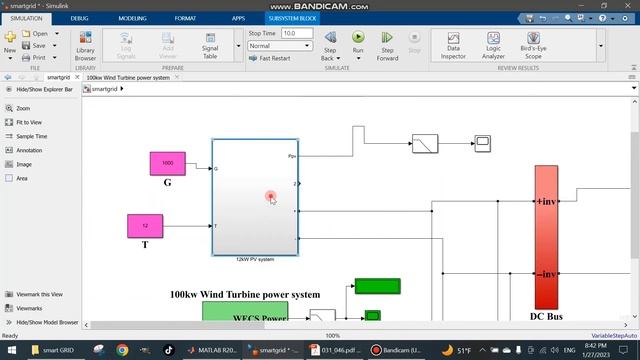Open the Step Back dropdown arrow
Image resolution: width=640 pixels, height=360 pixels.
click(x=338, y=58)
